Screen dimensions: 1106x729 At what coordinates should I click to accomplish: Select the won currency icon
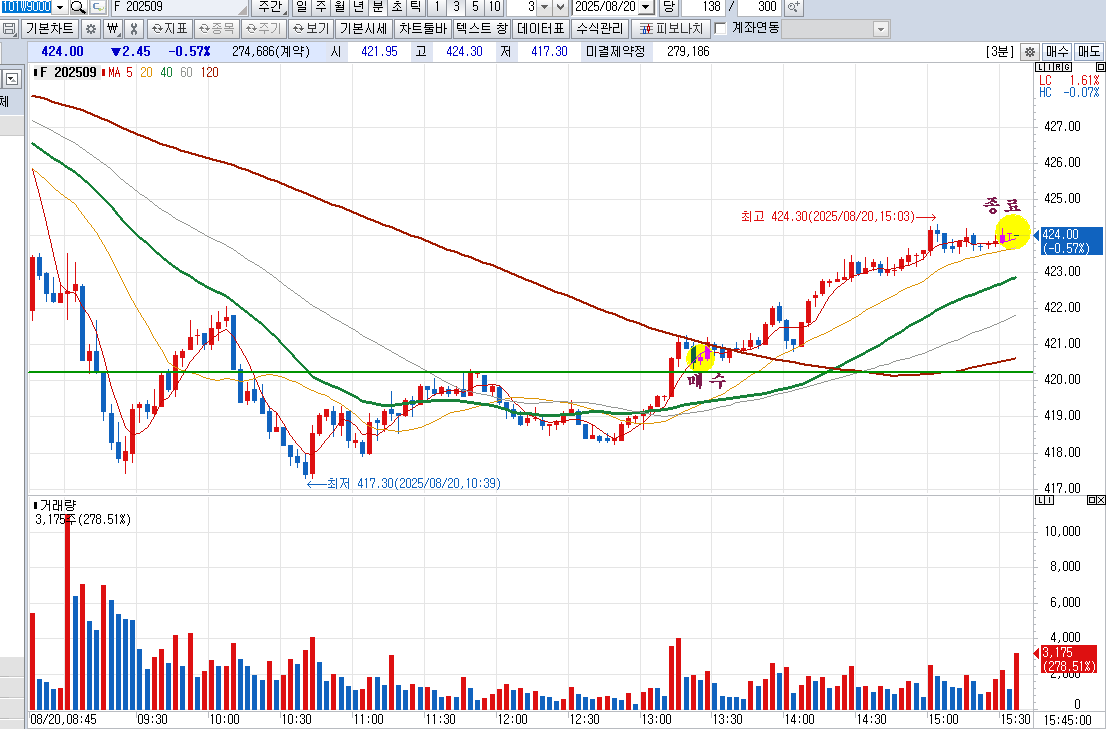coord(112,29)
